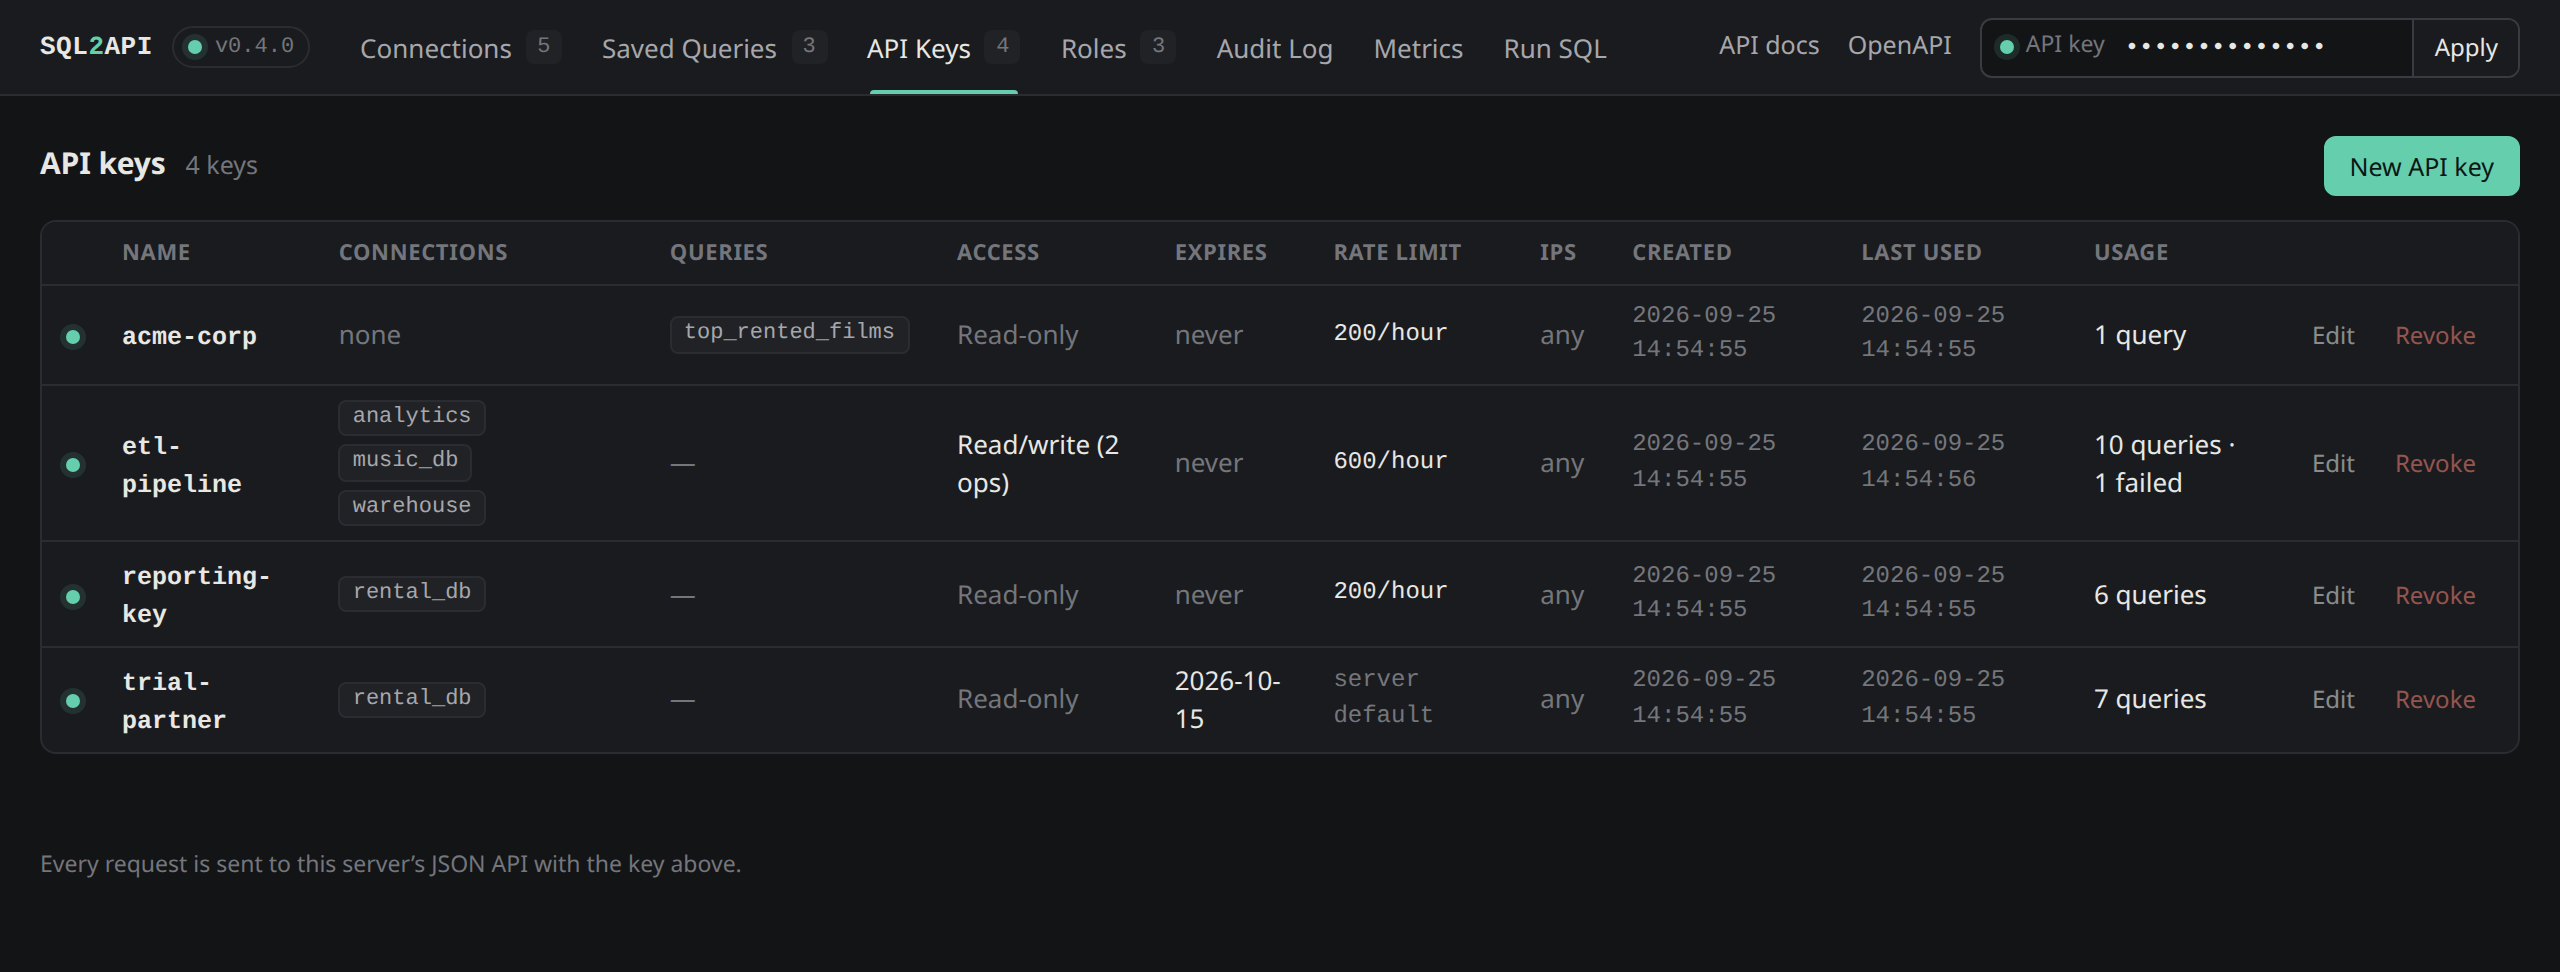Click the API key password field
Screen dimensions: 2560x972
point(2262,47)
